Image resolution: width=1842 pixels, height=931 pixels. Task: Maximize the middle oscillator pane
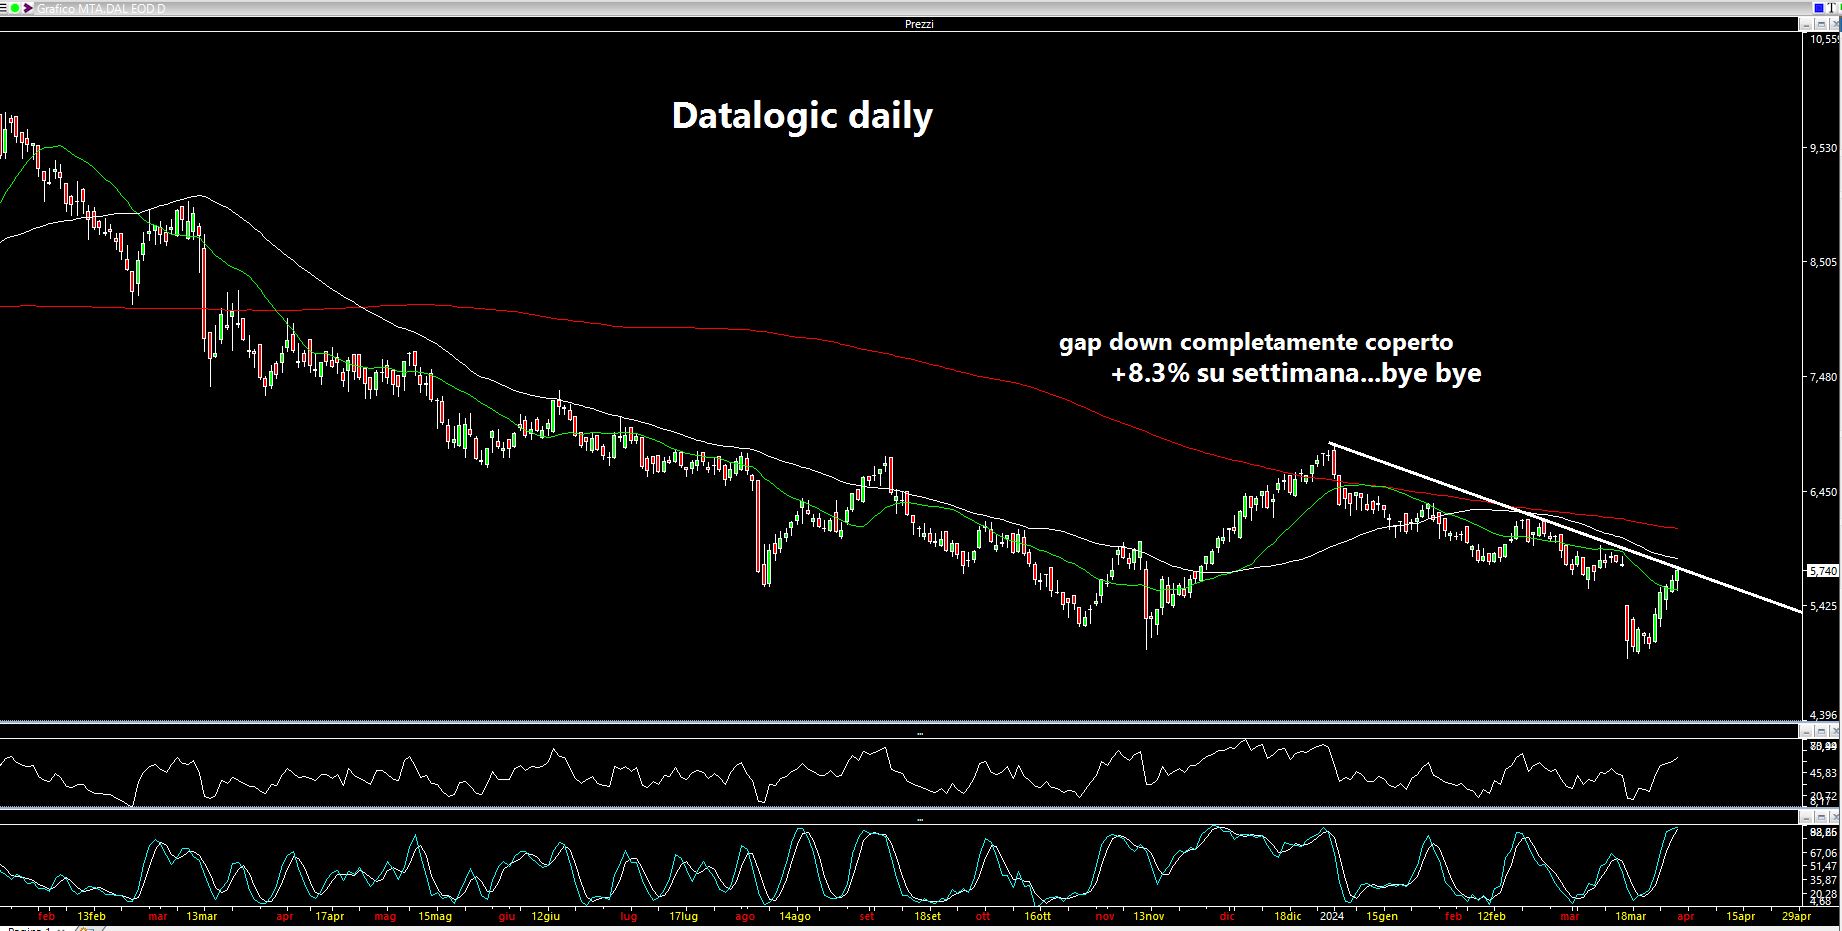coord(1821,731)
